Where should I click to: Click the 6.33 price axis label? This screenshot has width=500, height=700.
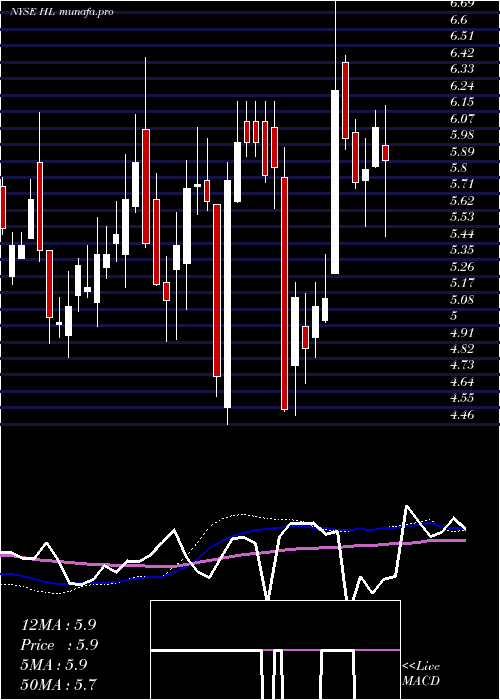(x=462, y=69)
